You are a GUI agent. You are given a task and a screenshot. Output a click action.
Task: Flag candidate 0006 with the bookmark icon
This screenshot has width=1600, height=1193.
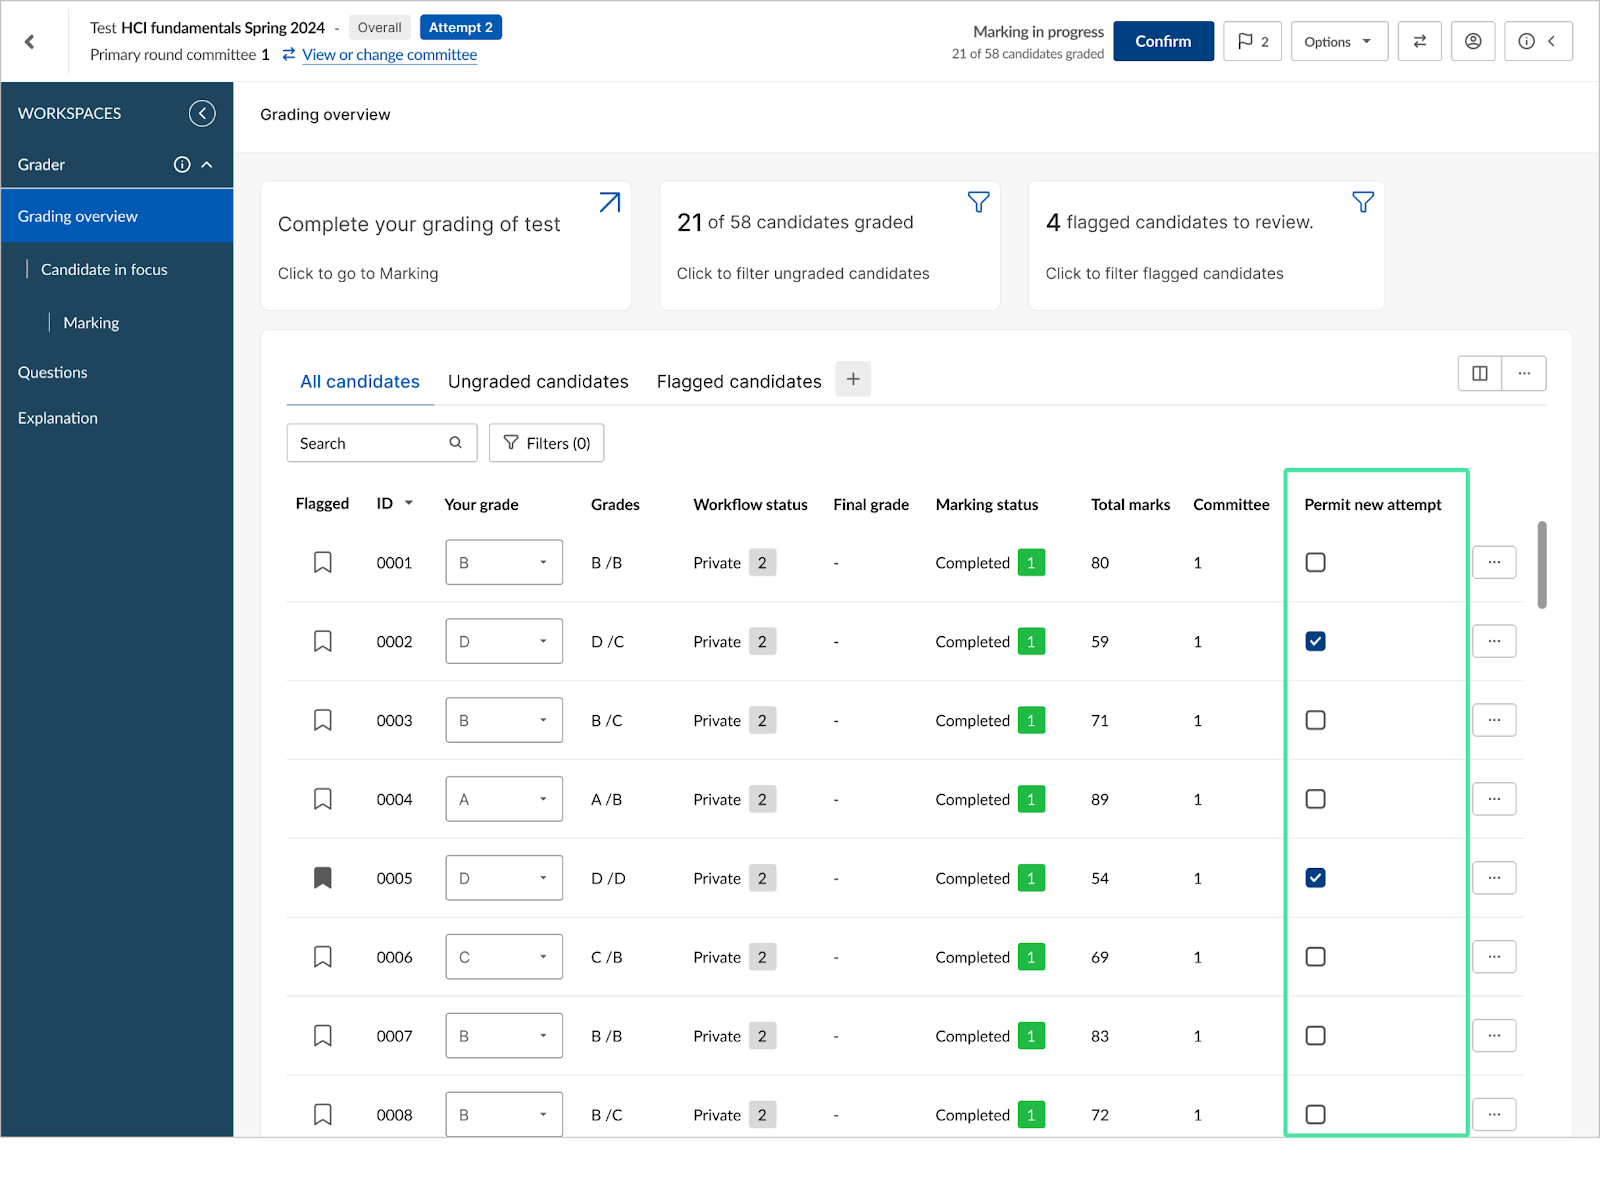323,957
